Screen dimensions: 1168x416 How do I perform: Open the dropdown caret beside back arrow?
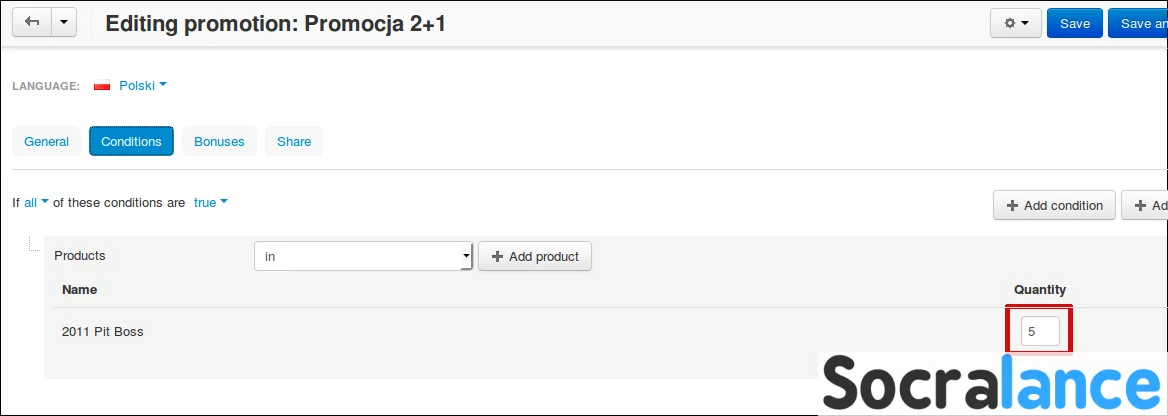pyautogui.click(x=63, y=22)
